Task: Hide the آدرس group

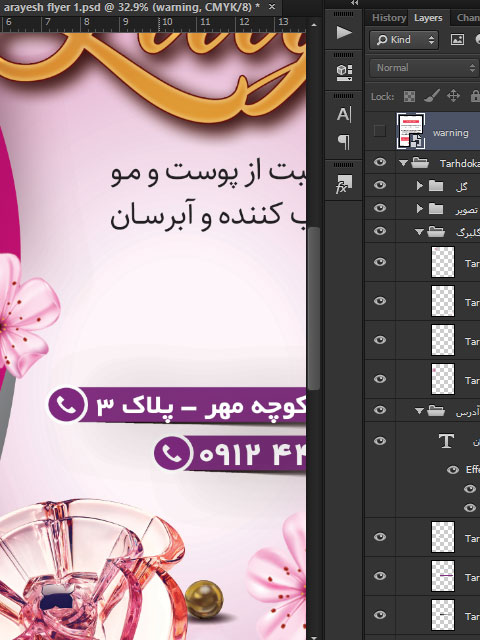Action: [x=380, y=410]
